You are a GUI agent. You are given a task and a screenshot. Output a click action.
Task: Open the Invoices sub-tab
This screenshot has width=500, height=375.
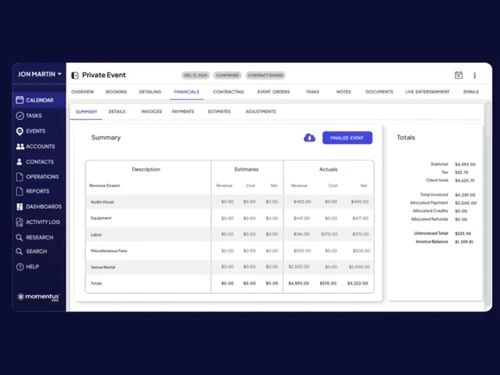click(151, 112)
